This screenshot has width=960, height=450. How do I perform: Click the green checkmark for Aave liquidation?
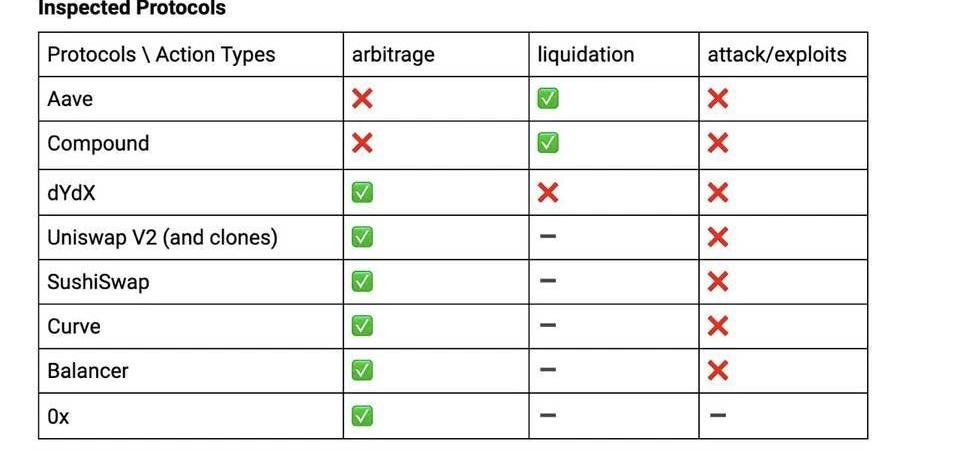pos(547,99)
